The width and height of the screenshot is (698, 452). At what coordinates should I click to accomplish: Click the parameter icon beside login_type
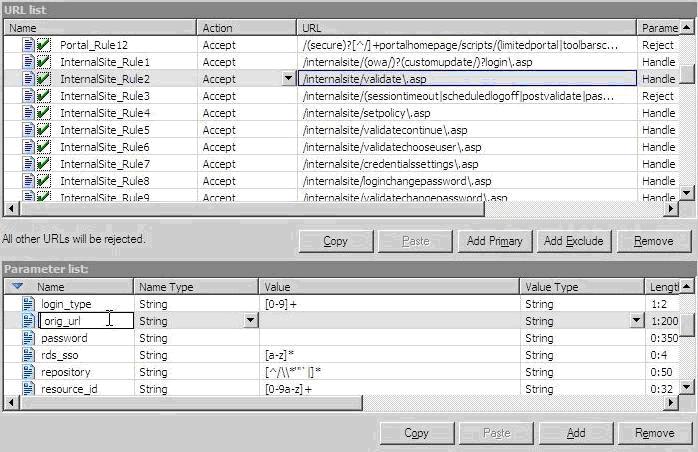coord(28,304)
